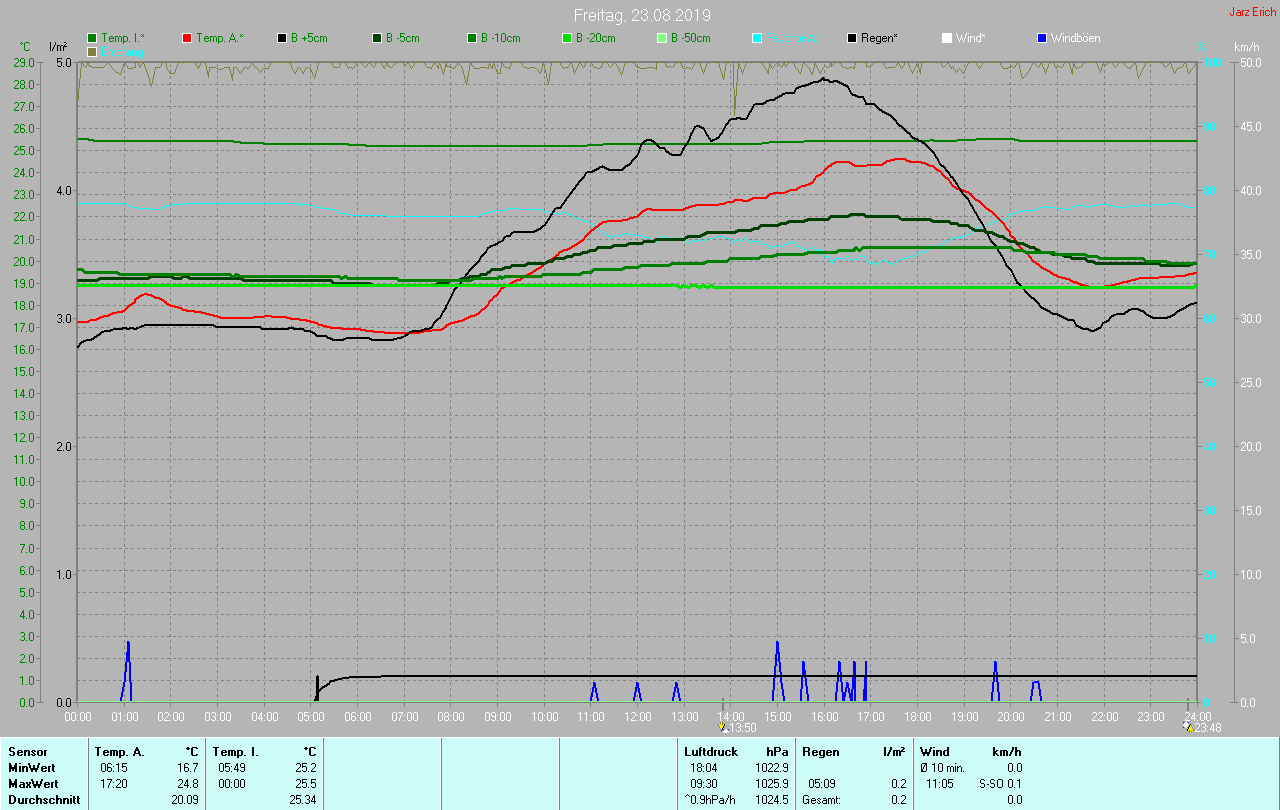This screenshot has height=810, width=1280.
Task: Select the Luftdruck column header
Action: (711, 752)
